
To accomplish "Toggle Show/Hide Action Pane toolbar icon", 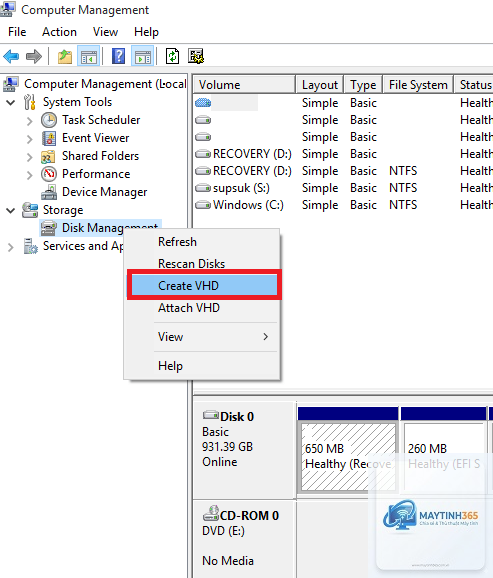I will [x=143, y=56].
